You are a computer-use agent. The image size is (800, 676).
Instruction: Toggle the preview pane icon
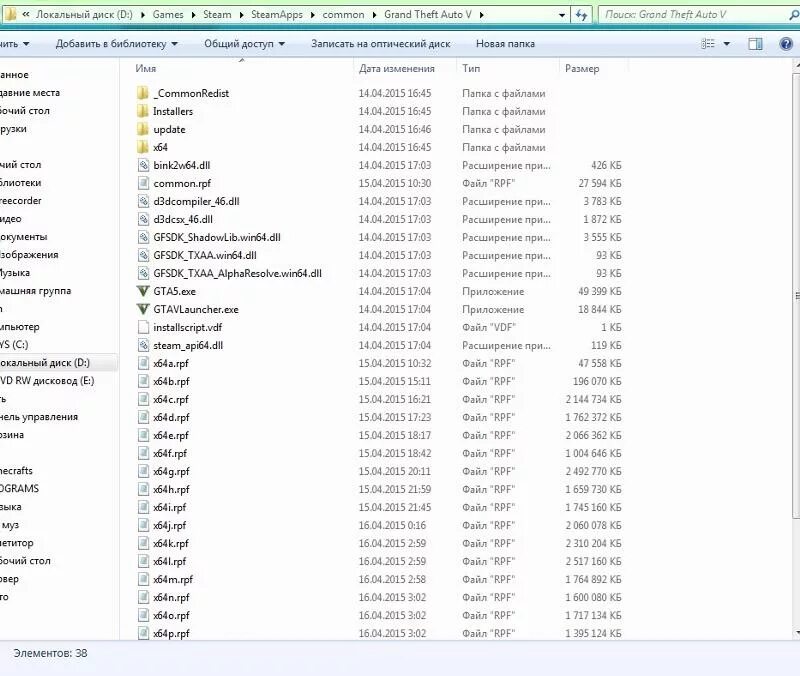tap(755, 44)
